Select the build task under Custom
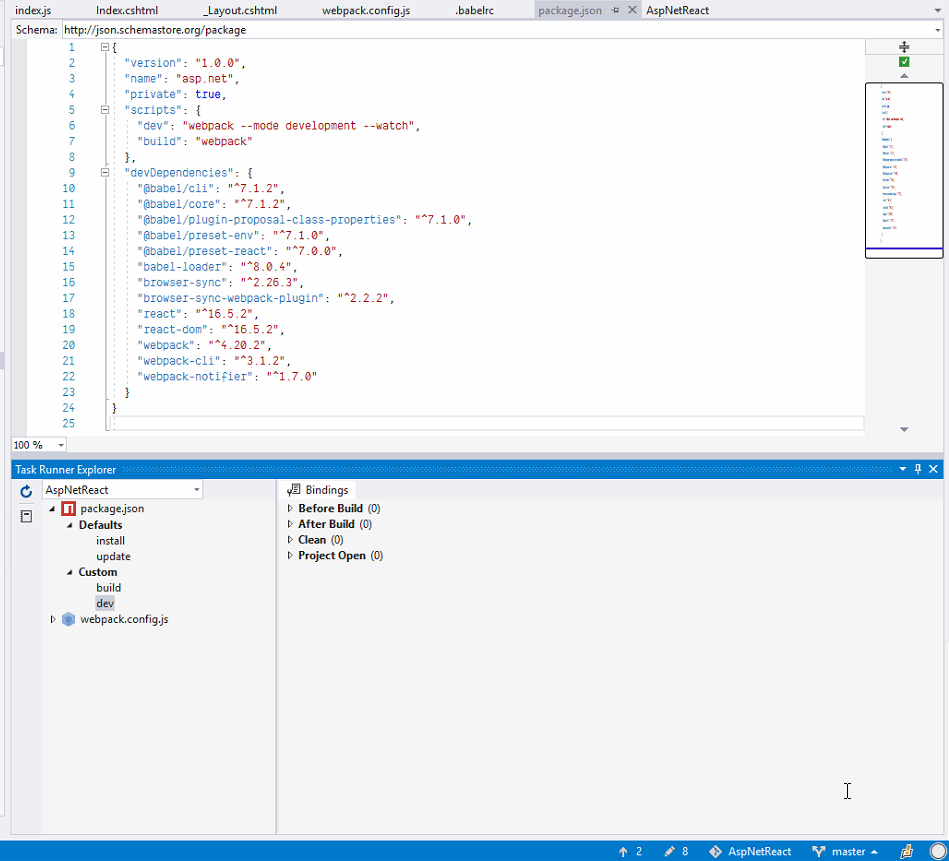Screen dimensions: 949x861 pyautogui.click(x=108, y=588)
